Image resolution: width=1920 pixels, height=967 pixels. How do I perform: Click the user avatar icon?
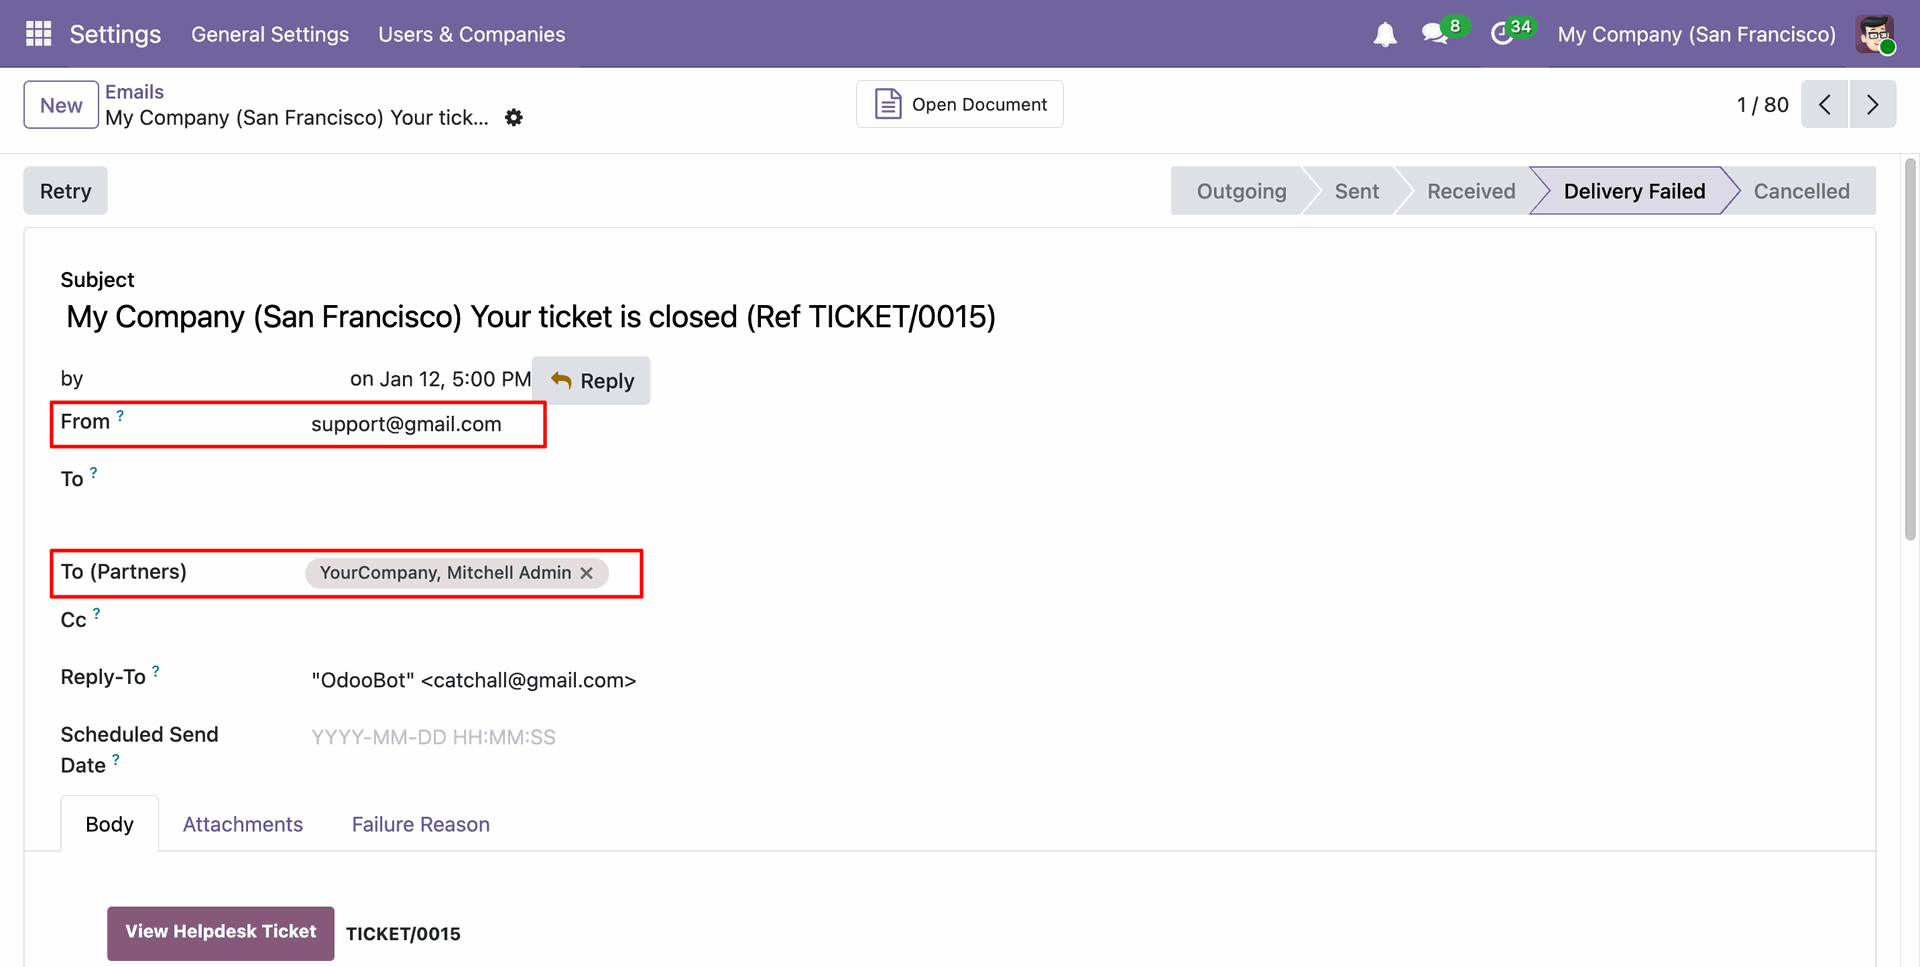[x=1875, y=34]
